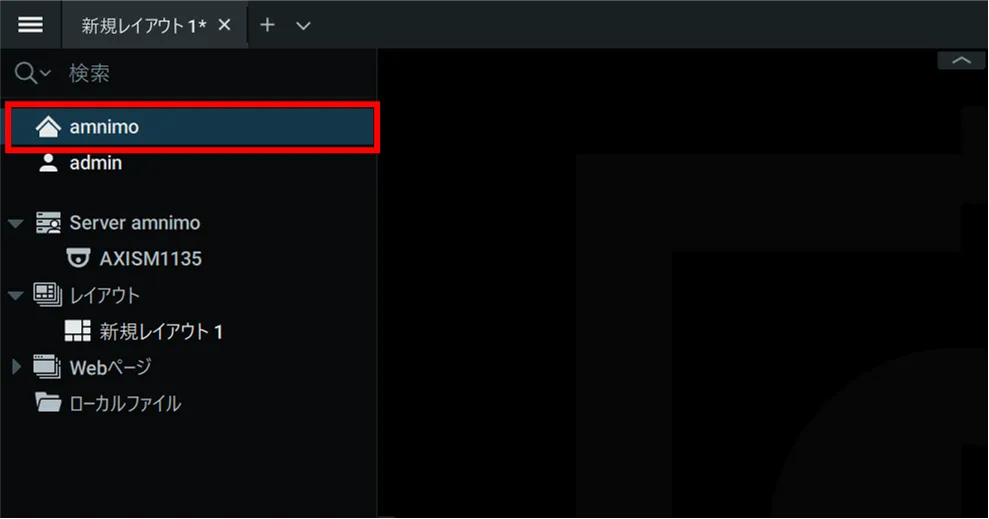Click the ローカルファイル folder icon
Viewport: 989px width, 519px height.
(x=49, y=402)
